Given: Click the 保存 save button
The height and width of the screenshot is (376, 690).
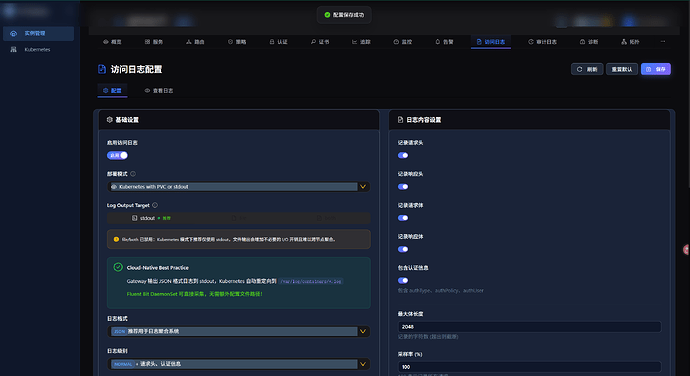Looking at the screenshot, I should (656, 69).
